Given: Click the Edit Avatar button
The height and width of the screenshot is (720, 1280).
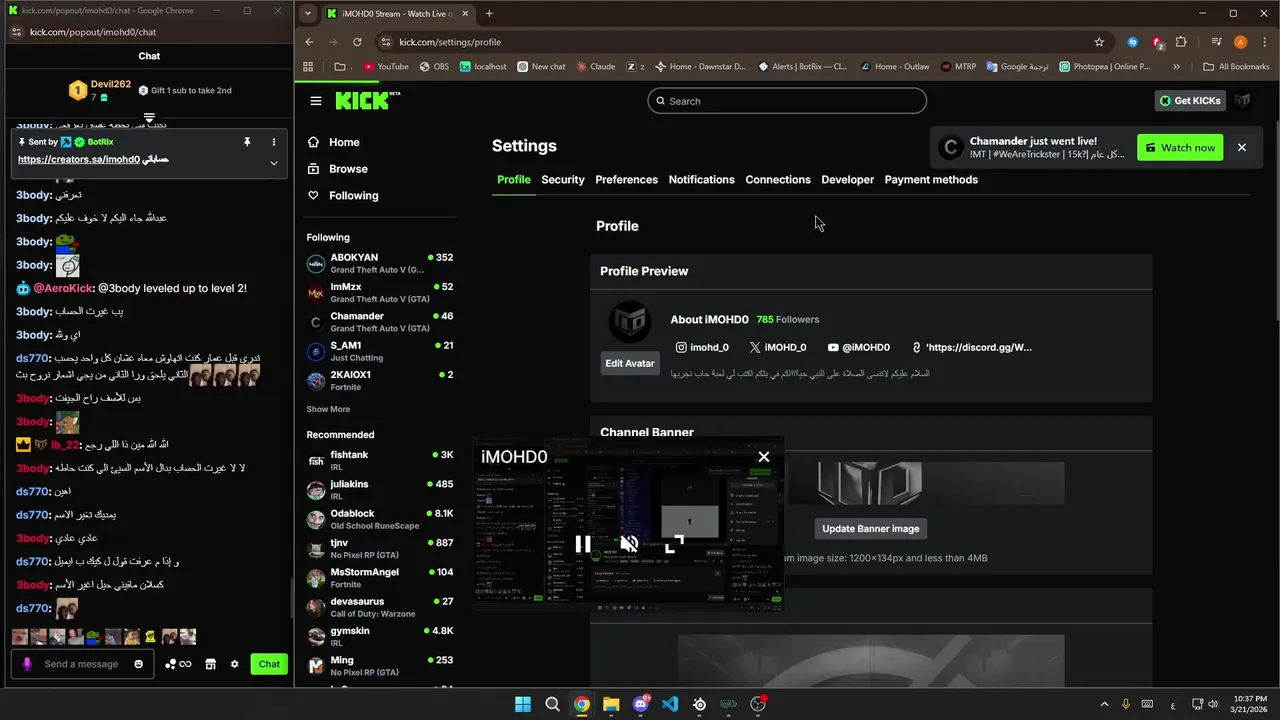Looking at the screenshot, I should point(630,363).
